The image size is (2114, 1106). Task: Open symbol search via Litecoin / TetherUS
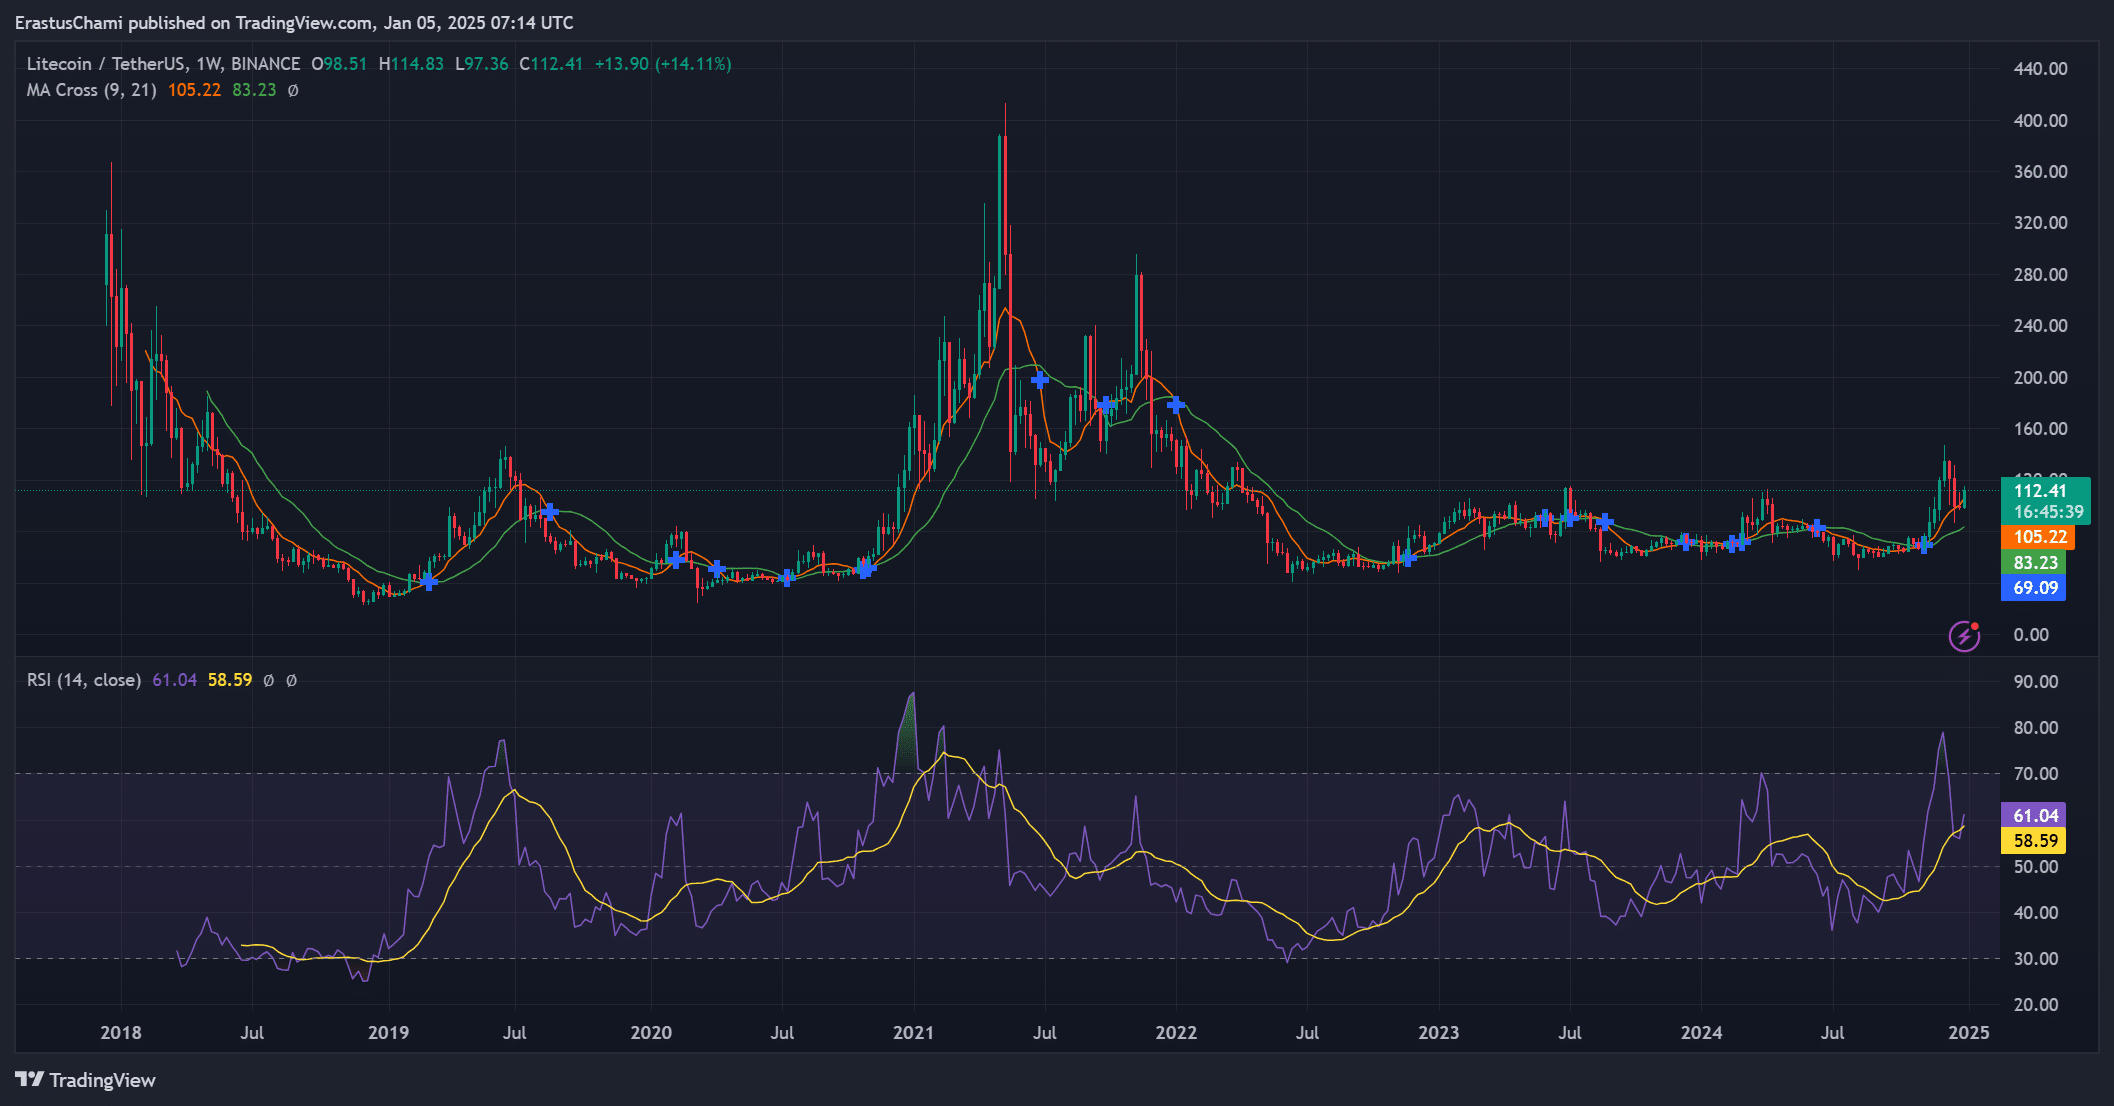[105, 63]
